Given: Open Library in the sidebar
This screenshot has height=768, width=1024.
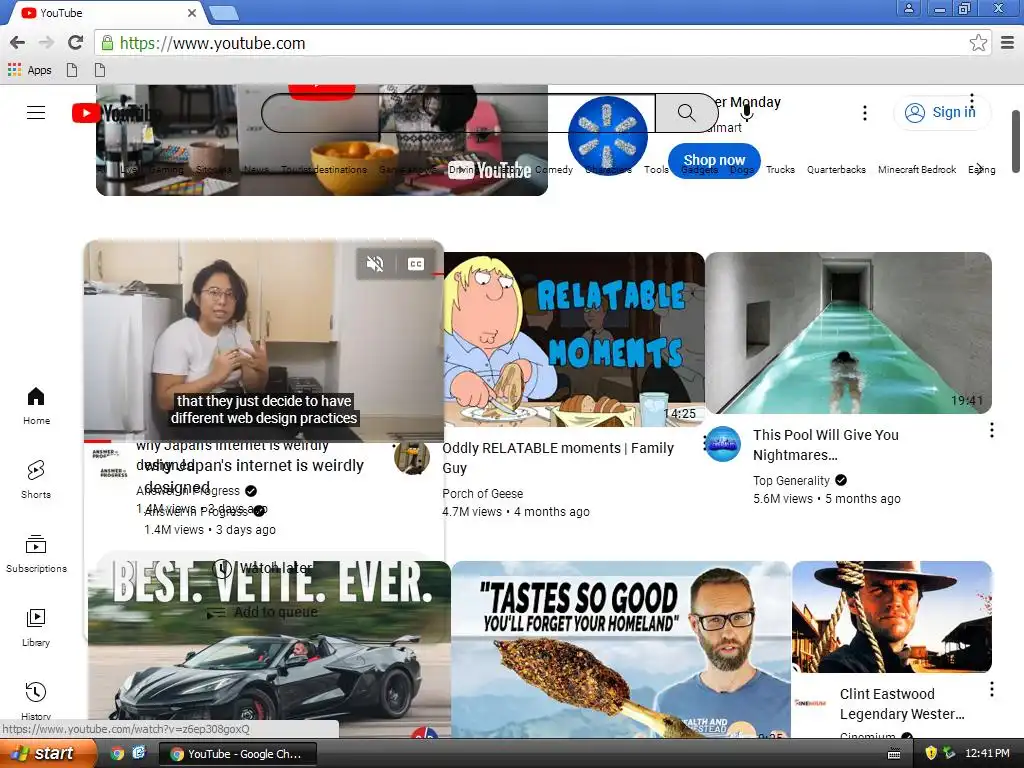Looking at the screenshot, I should [x=36, y=627].
